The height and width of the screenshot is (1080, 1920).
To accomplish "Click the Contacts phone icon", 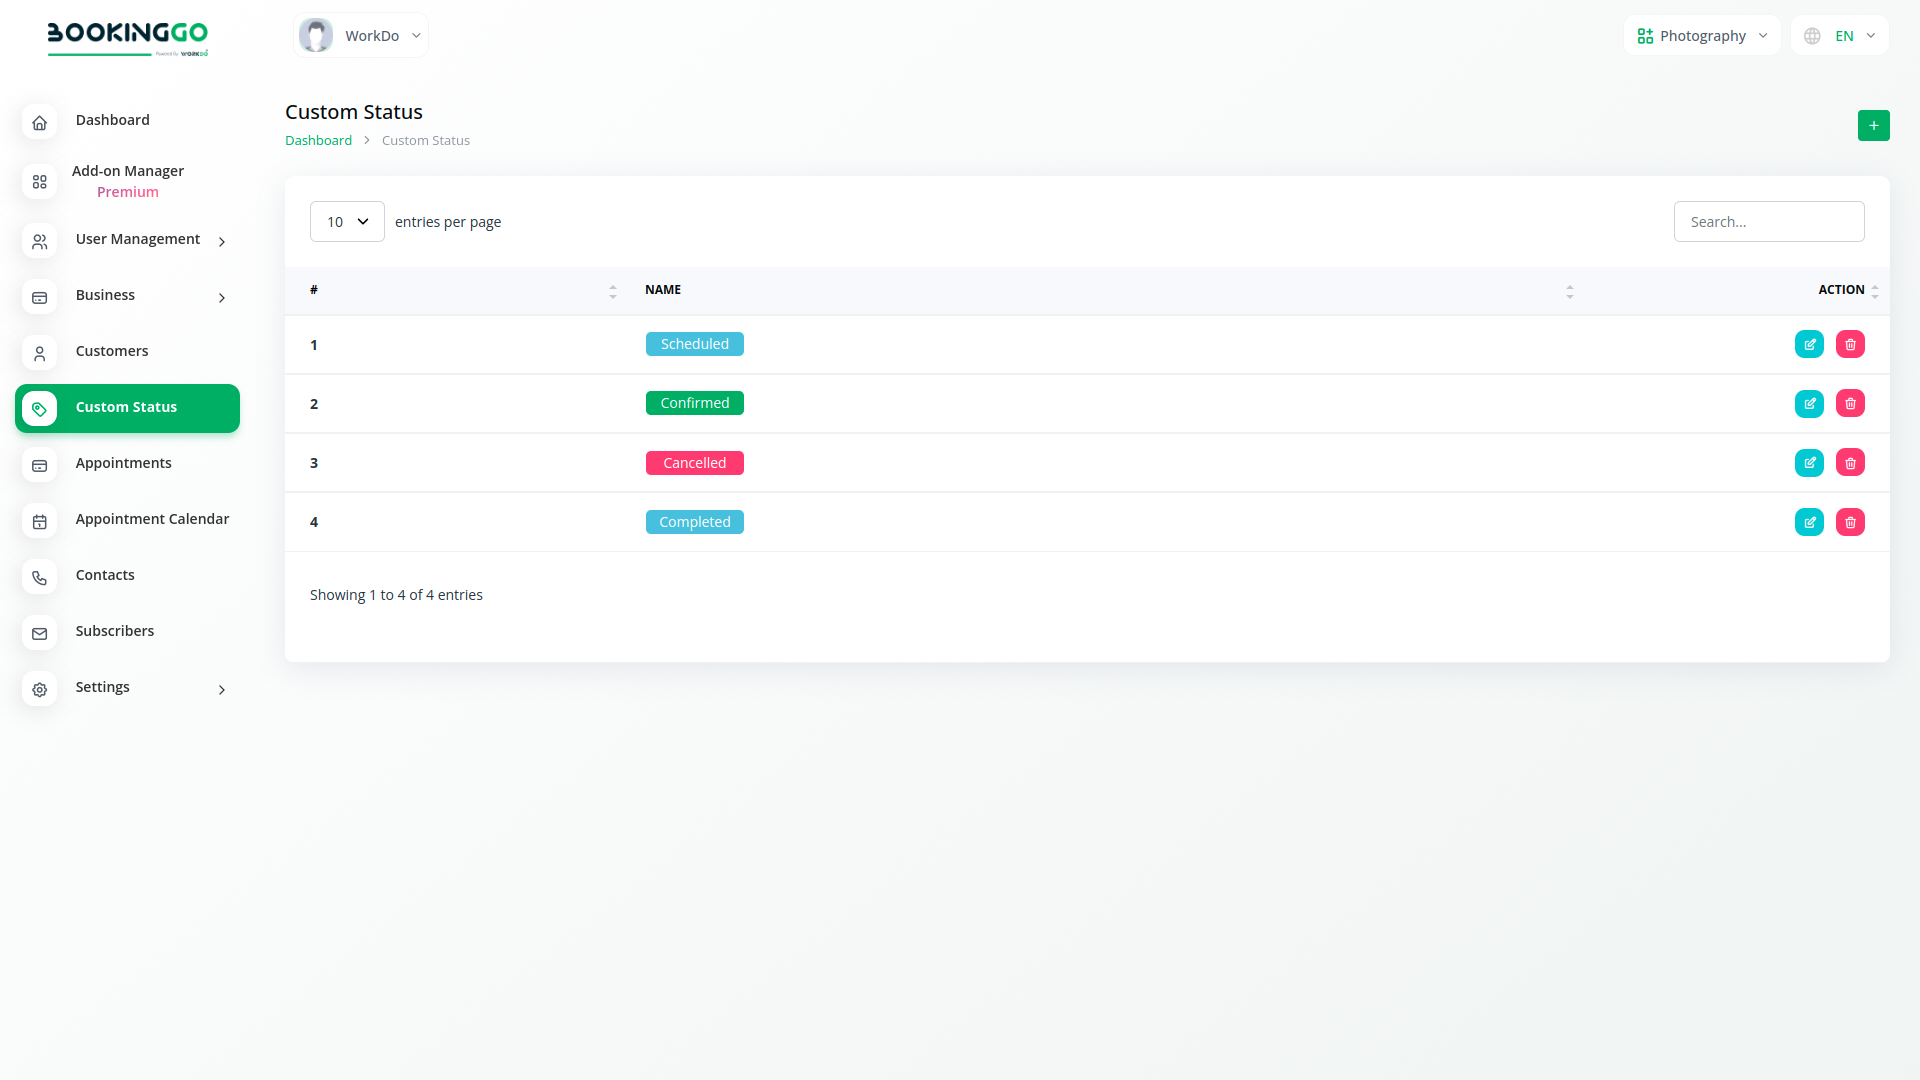I will click(40, 577).
